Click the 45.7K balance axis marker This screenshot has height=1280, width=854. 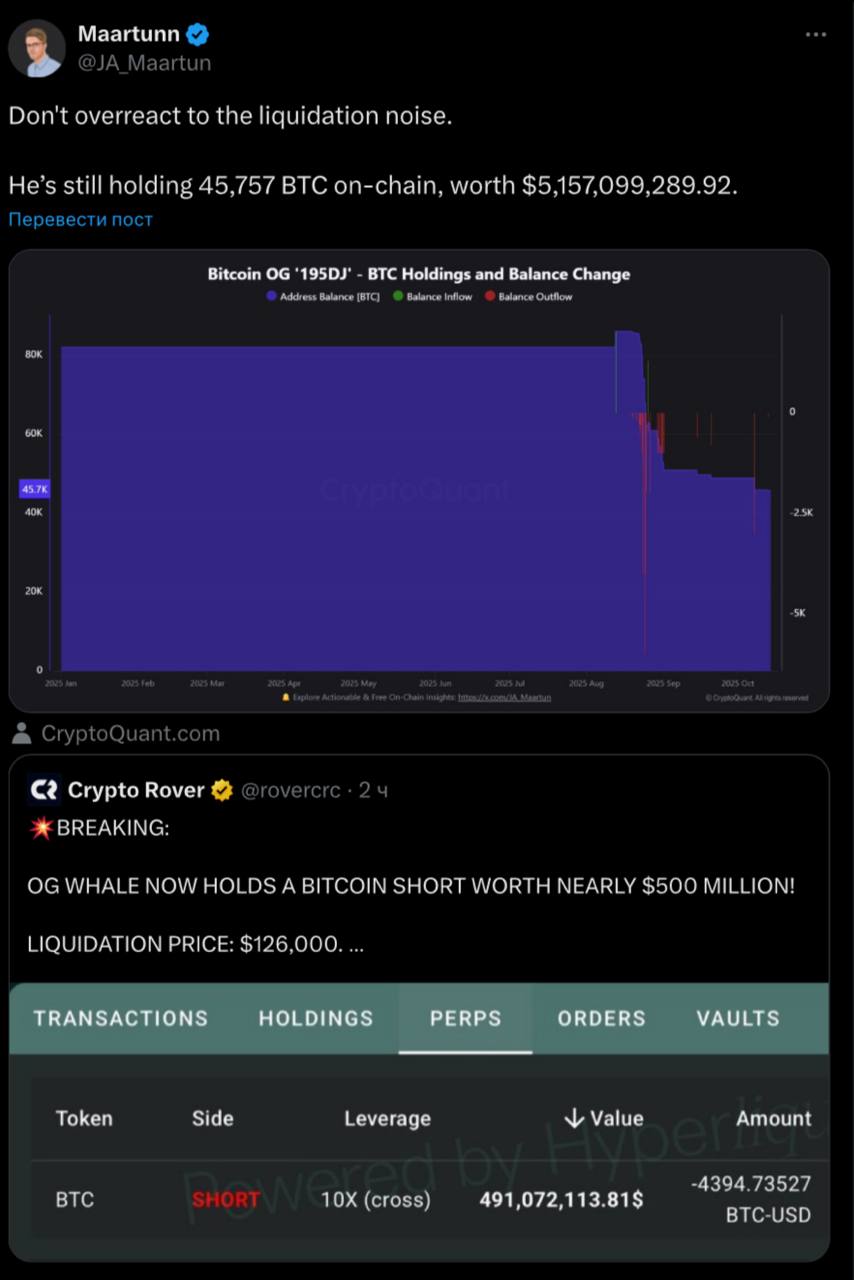(x=34, y=489)
